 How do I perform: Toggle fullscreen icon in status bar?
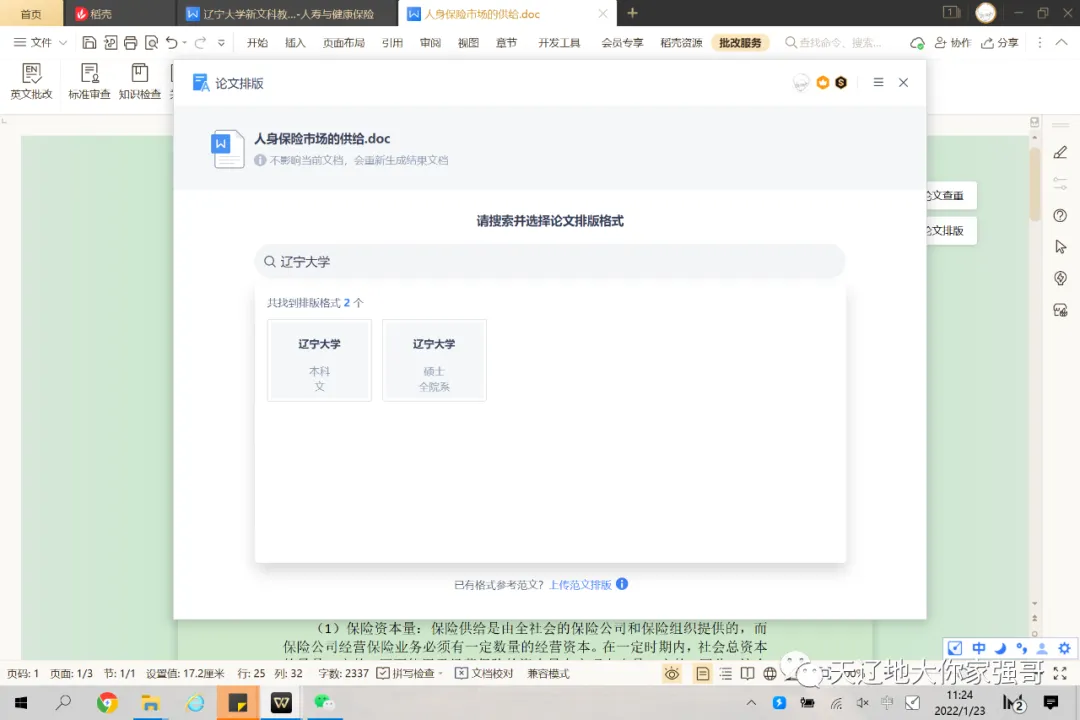pos(1061,674)
